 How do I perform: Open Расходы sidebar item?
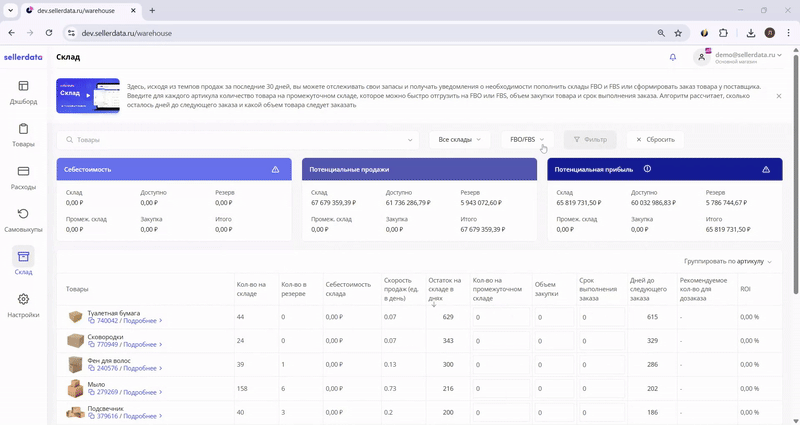point(23,177)
